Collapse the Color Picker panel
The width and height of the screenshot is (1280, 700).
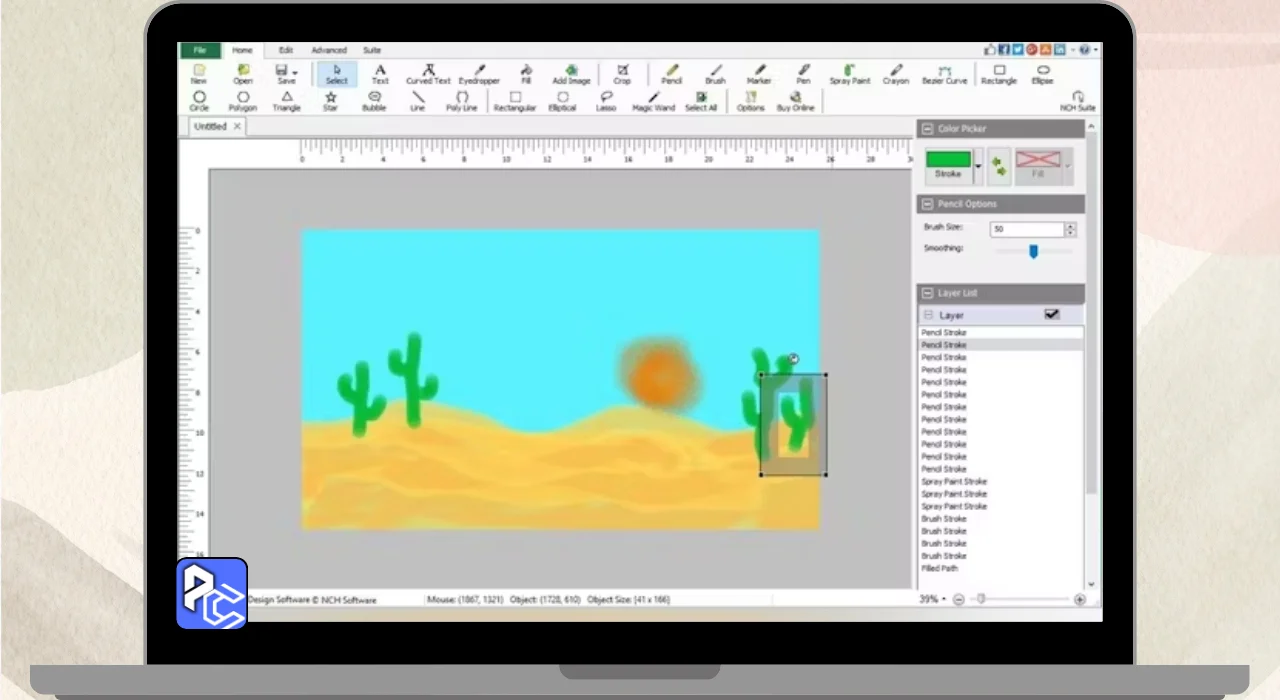927,129
